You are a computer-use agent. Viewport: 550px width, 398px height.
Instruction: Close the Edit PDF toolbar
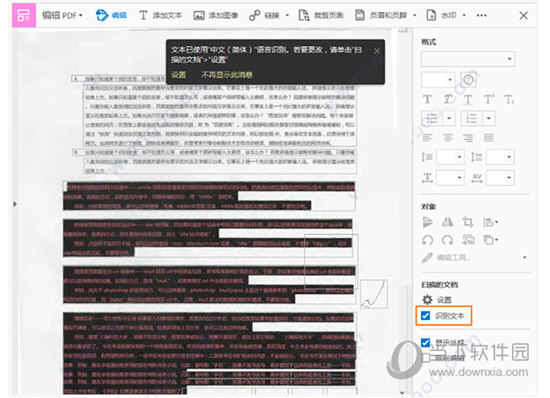click(523, 15)
